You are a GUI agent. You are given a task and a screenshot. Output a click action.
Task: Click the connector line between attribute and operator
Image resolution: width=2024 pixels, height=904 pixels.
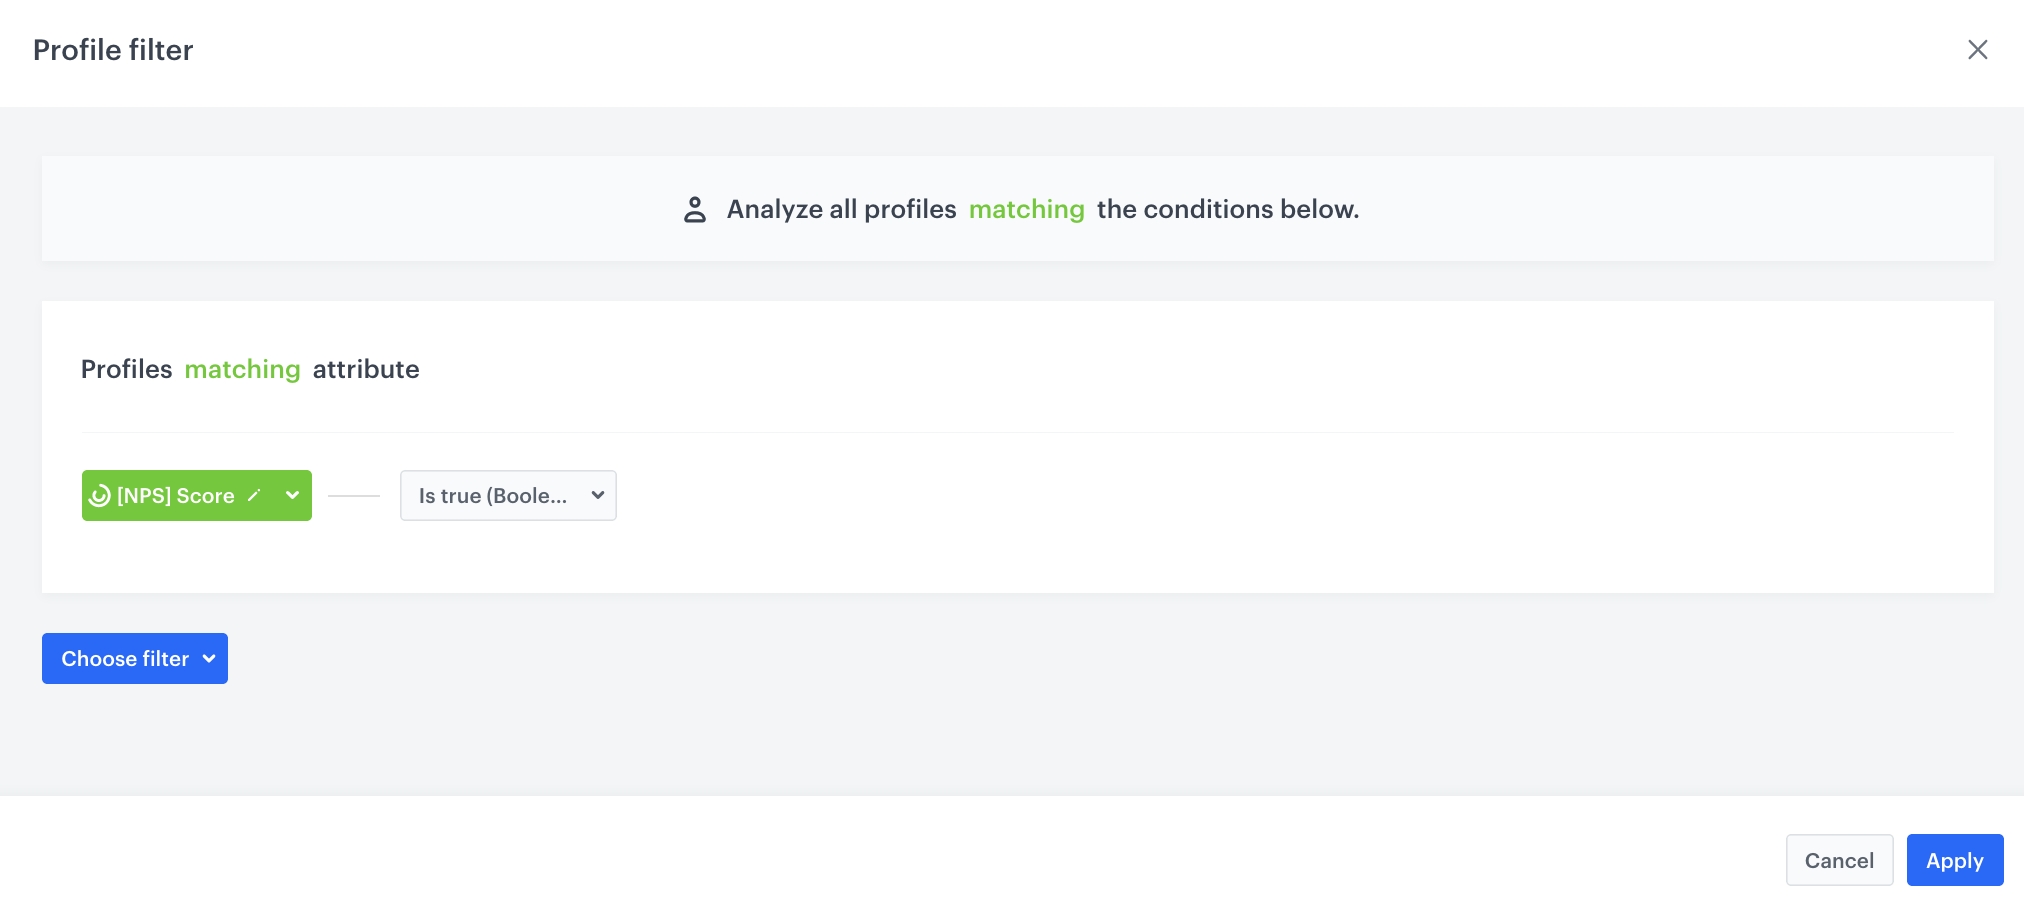click(x=354, y=496)
